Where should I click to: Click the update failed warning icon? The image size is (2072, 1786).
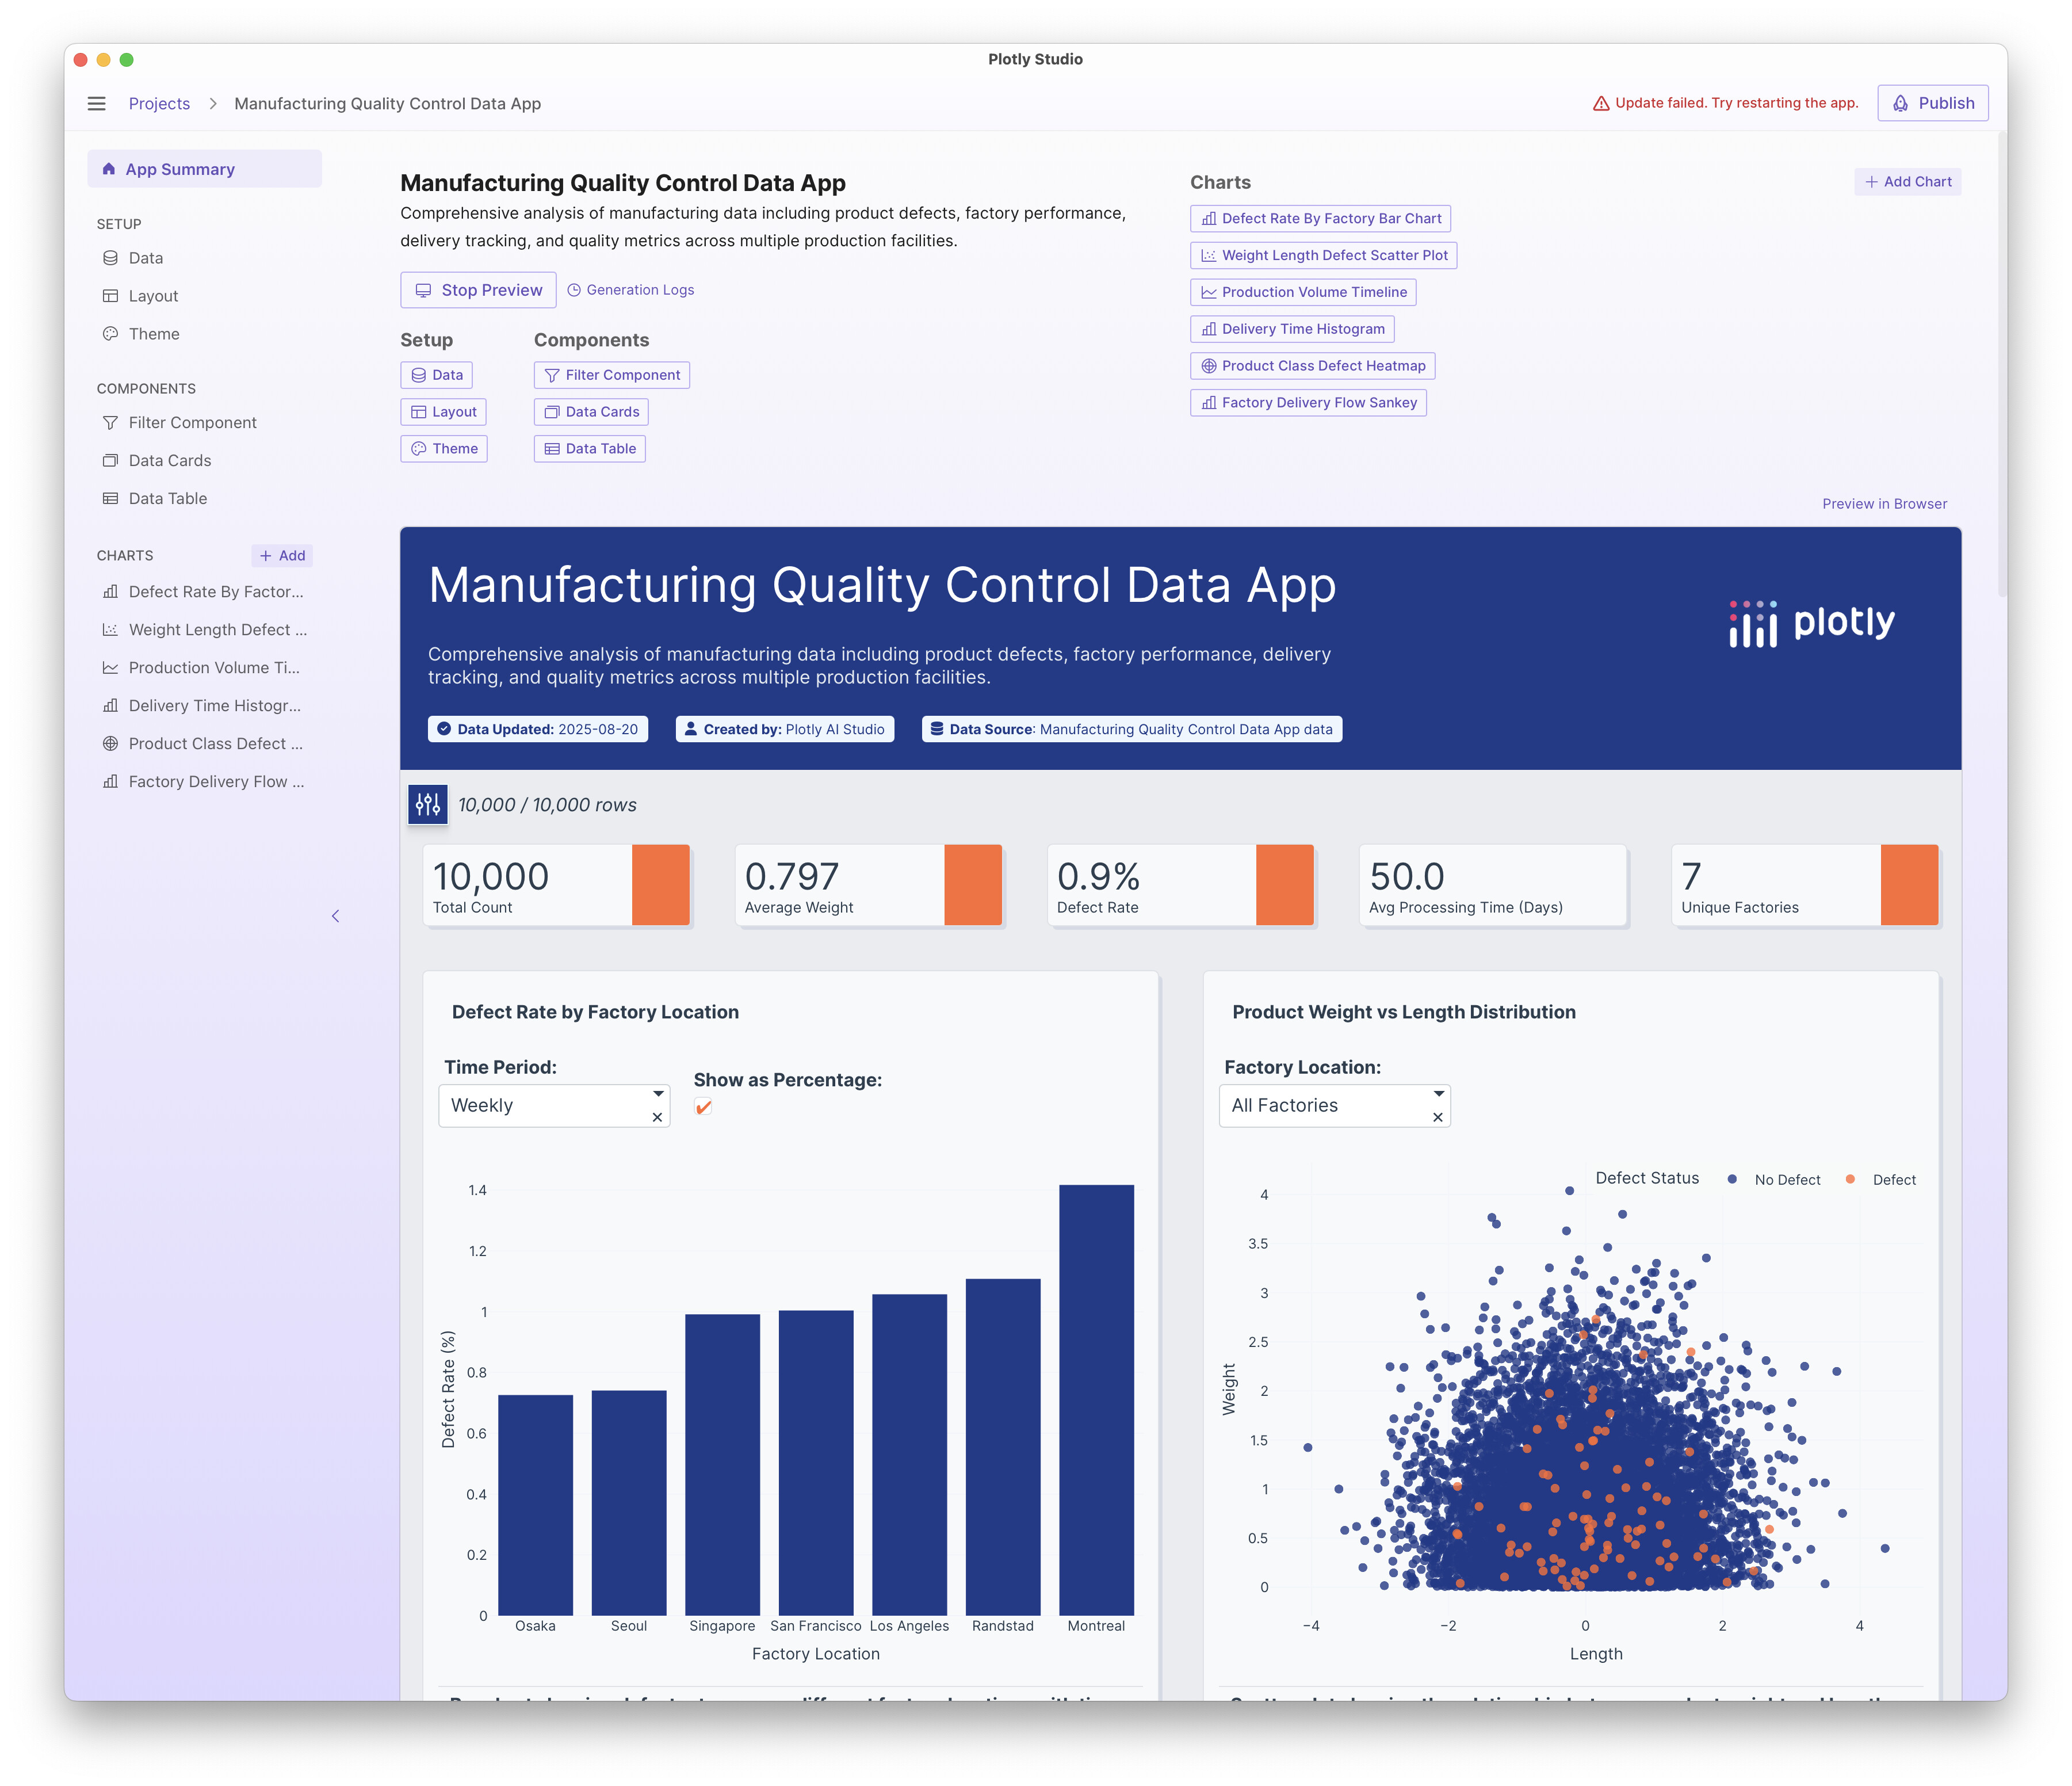pos(1600,104)
